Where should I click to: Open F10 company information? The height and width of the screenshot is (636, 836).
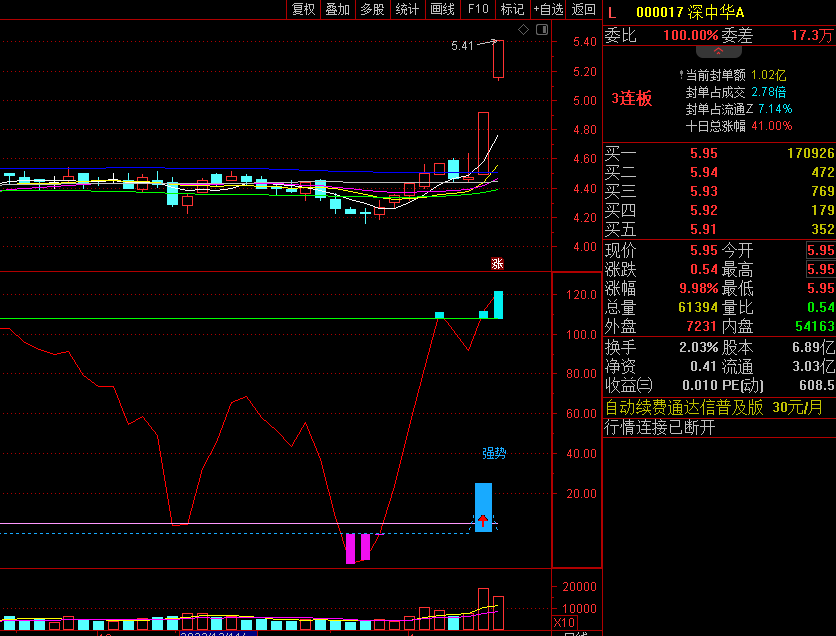click(478, 9)
